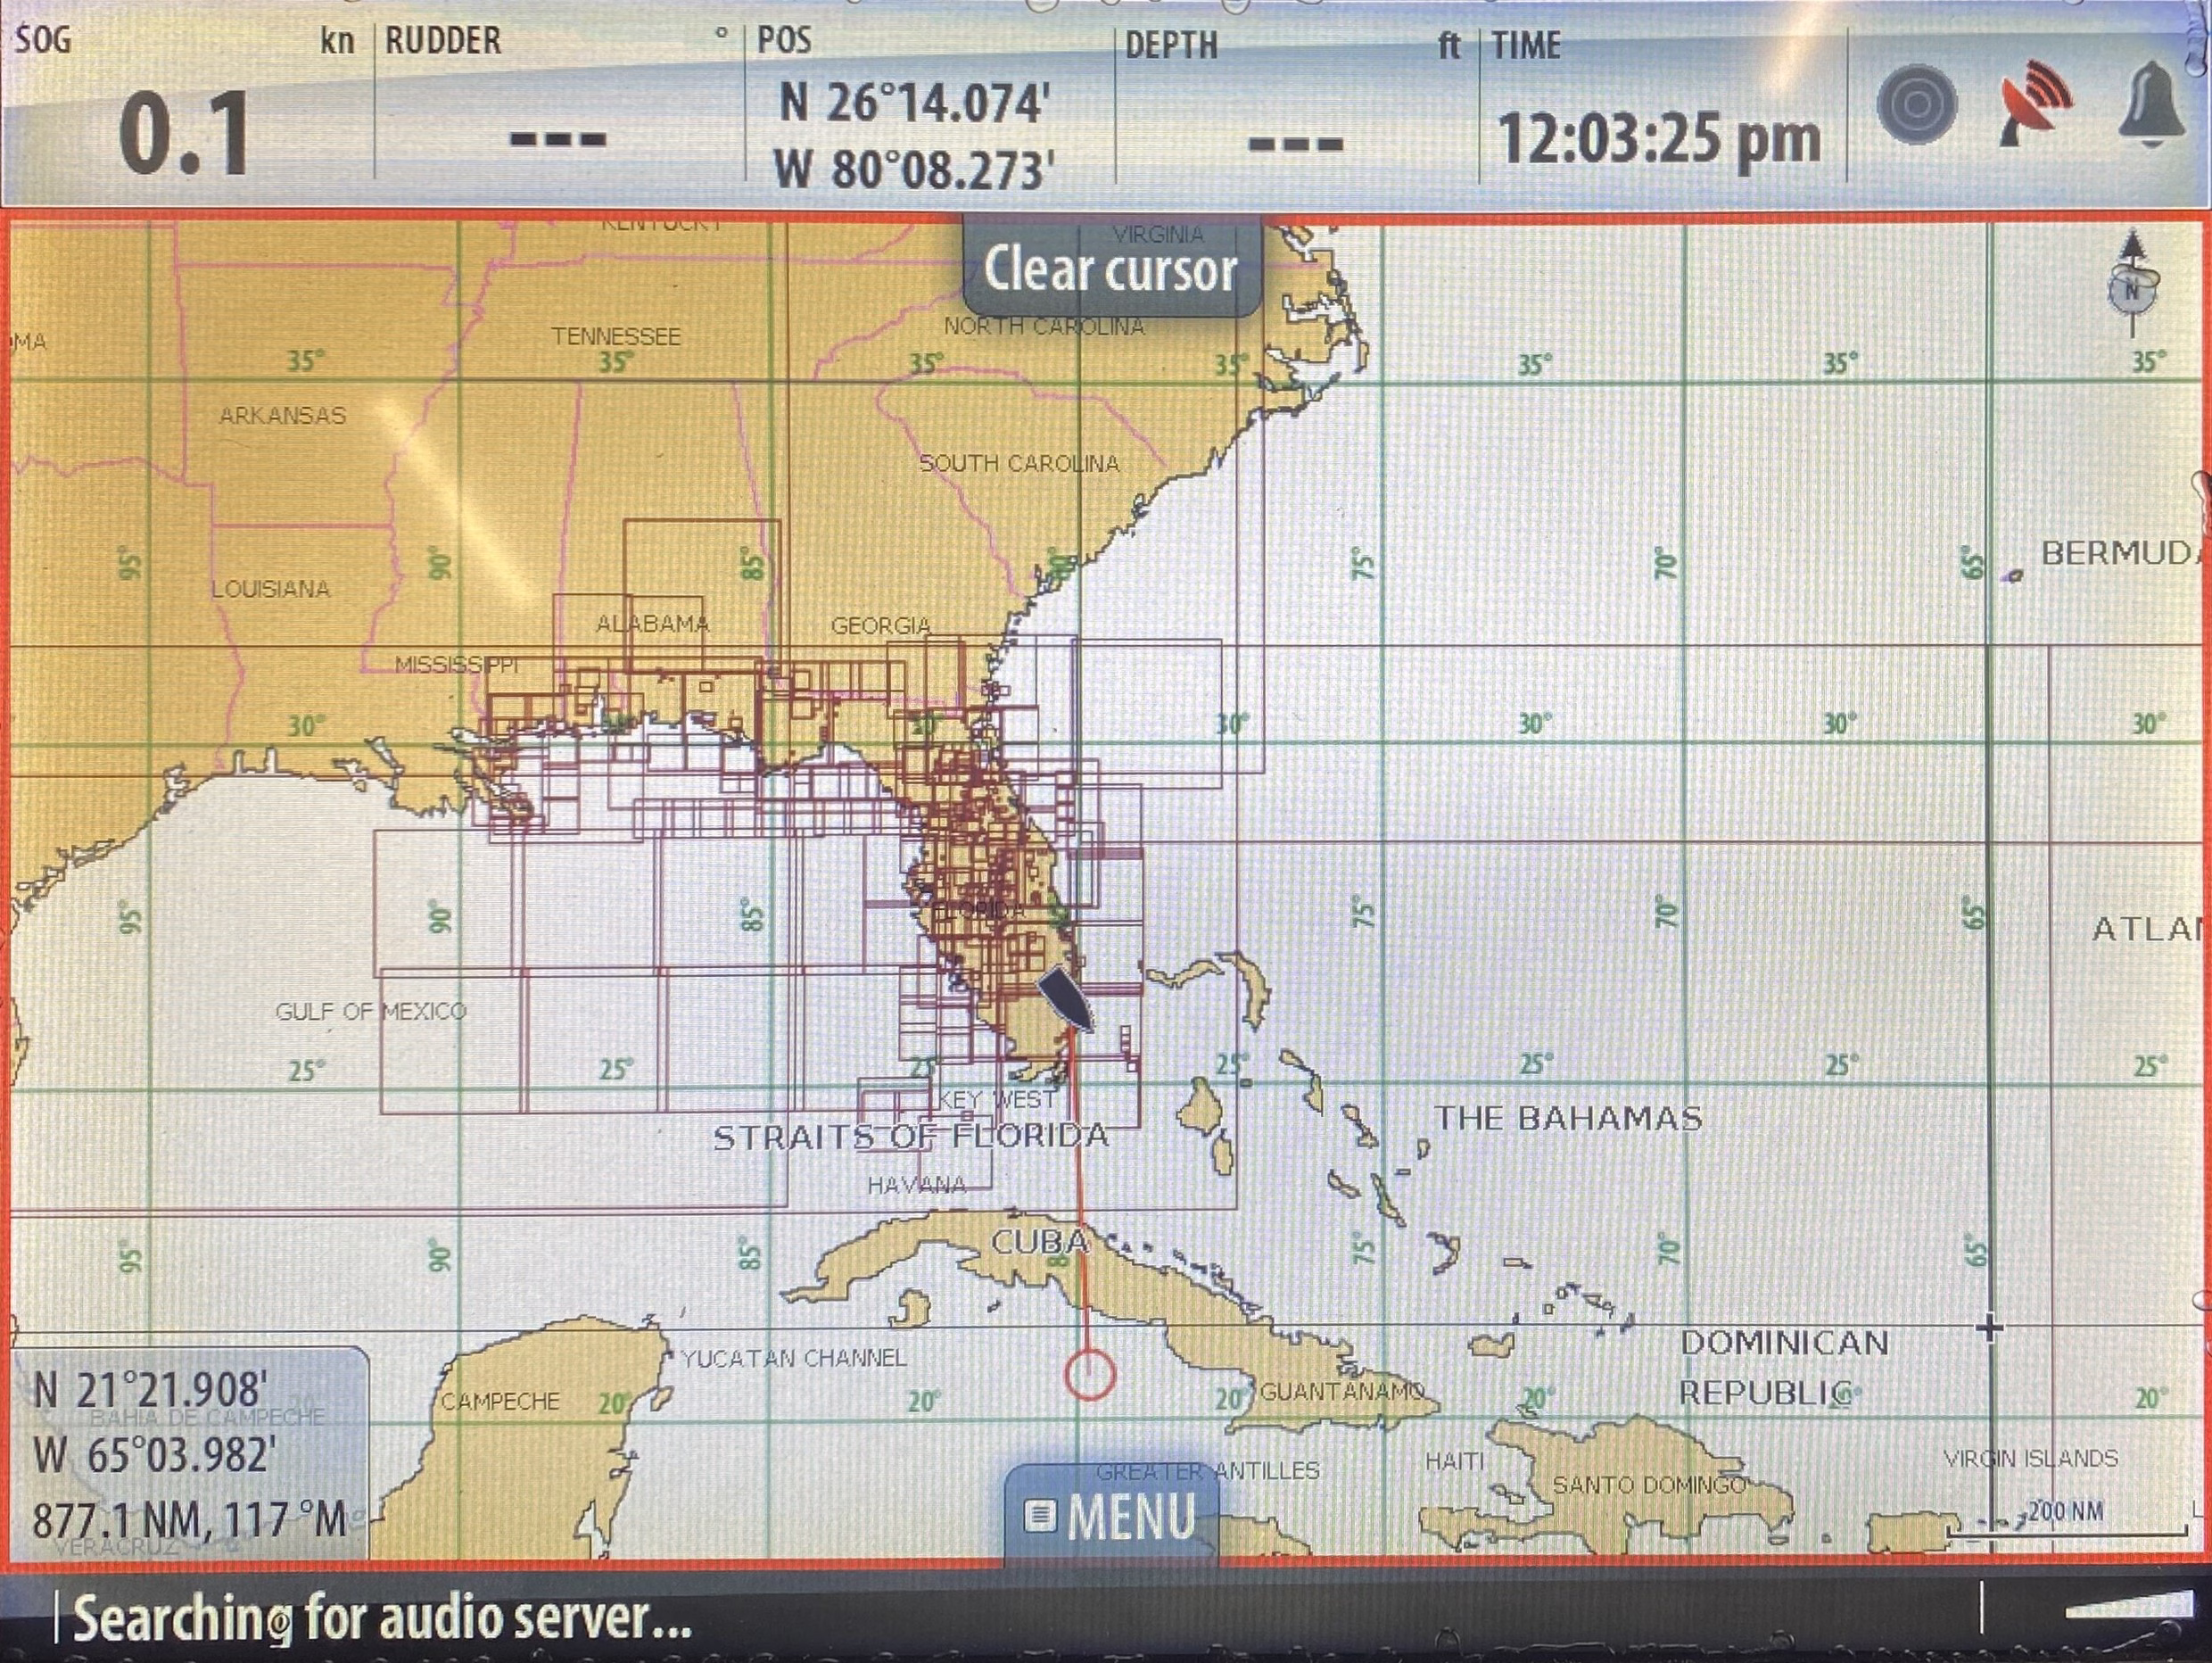This screenshot has height=1663, width=2212.
Task: Click the red circle heading marker
Action: [x=1089, y=1374]
